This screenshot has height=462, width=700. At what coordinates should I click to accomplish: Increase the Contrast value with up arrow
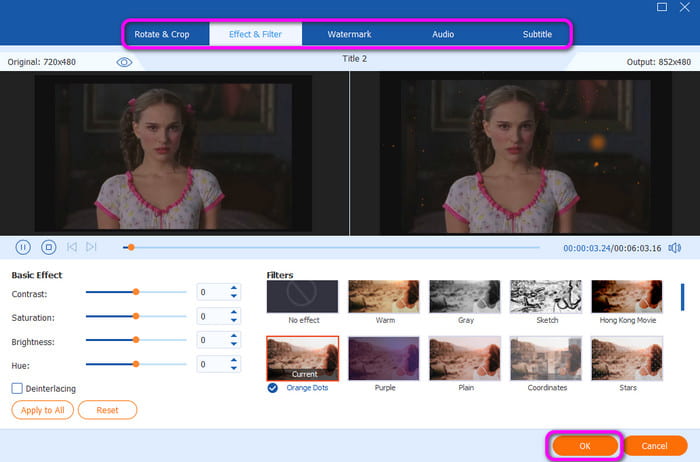point(233,288)
